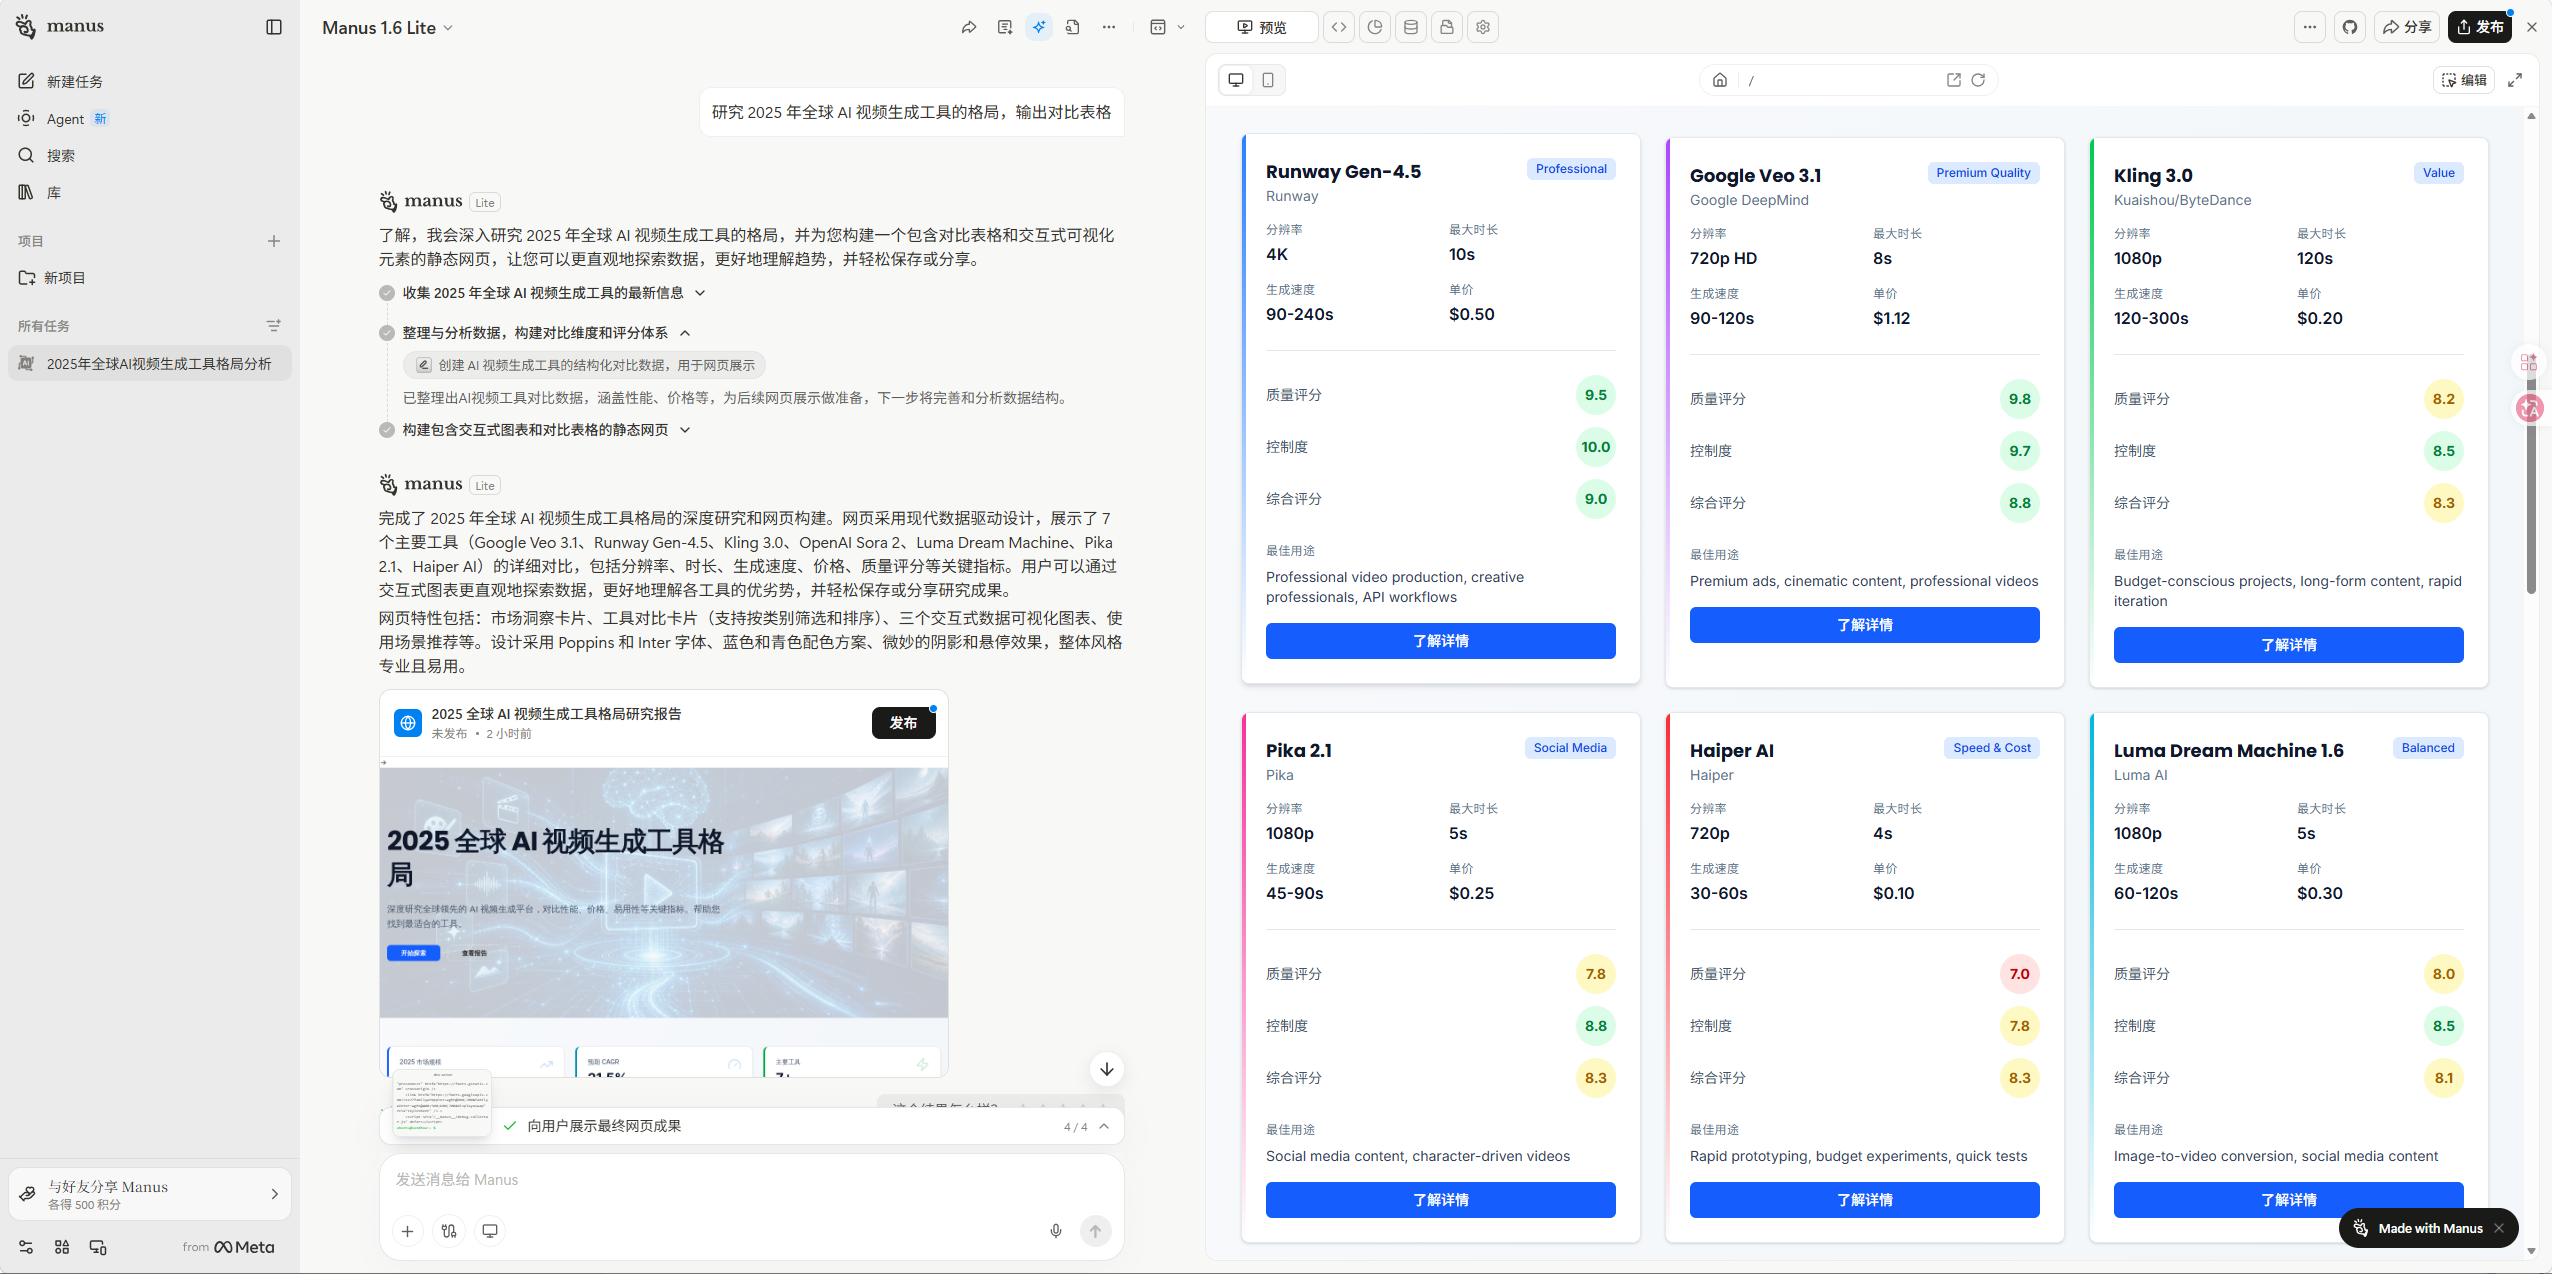Click 了解详情 on Haiper AI card

point(1864,1200)
